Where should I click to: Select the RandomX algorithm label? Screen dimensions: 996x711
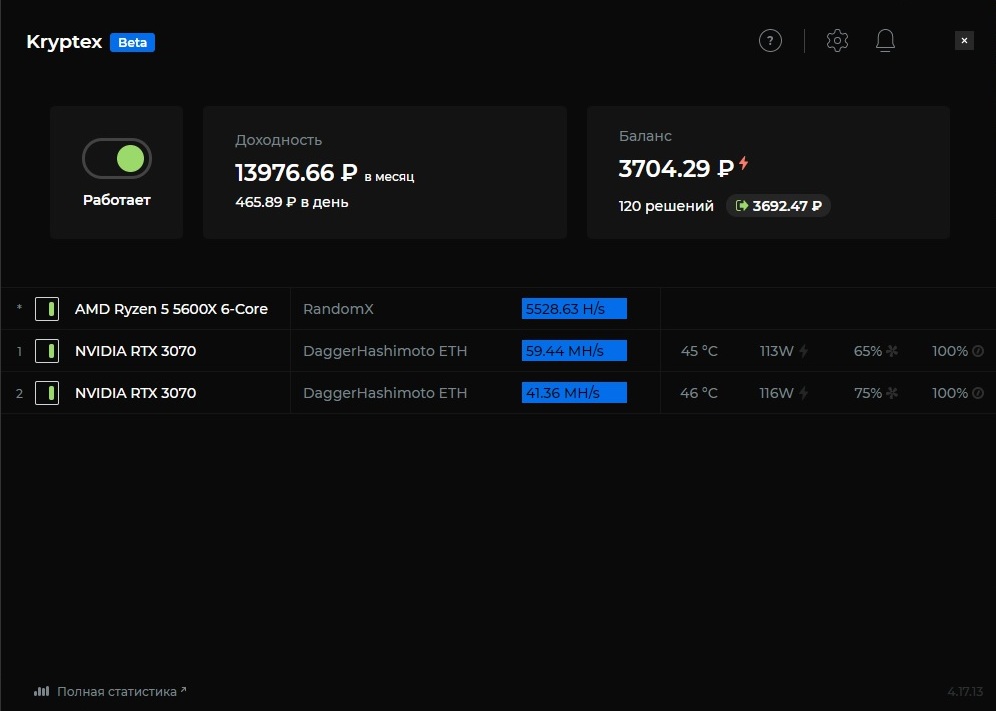point(338,309)
